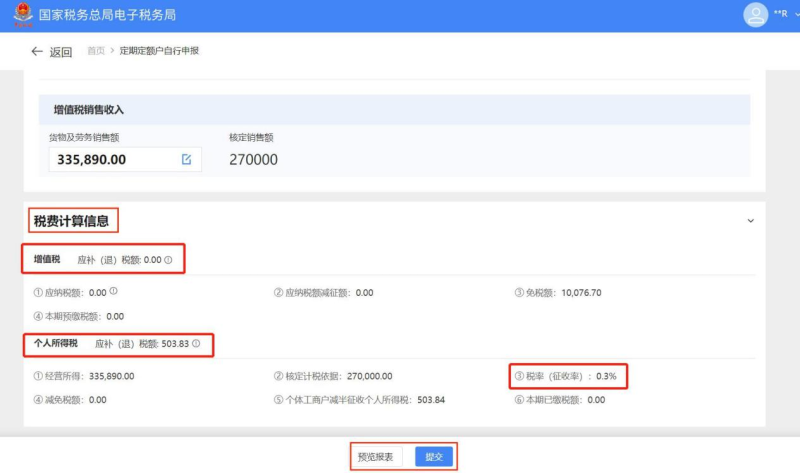The height and width of the screenshot is (473, 800).
Task: Open the user avatar icon
Action: [755, 15]
